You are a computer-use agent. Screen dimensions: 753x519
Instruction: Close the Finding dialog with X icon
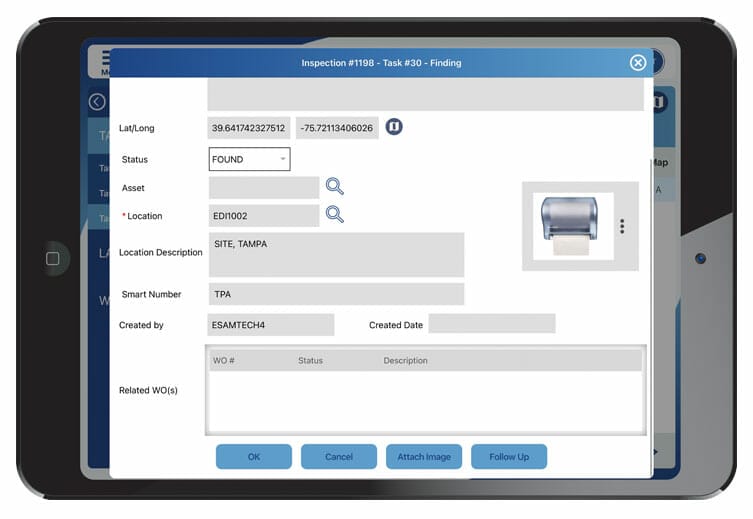pyautogui.click(x=638, y=63)
